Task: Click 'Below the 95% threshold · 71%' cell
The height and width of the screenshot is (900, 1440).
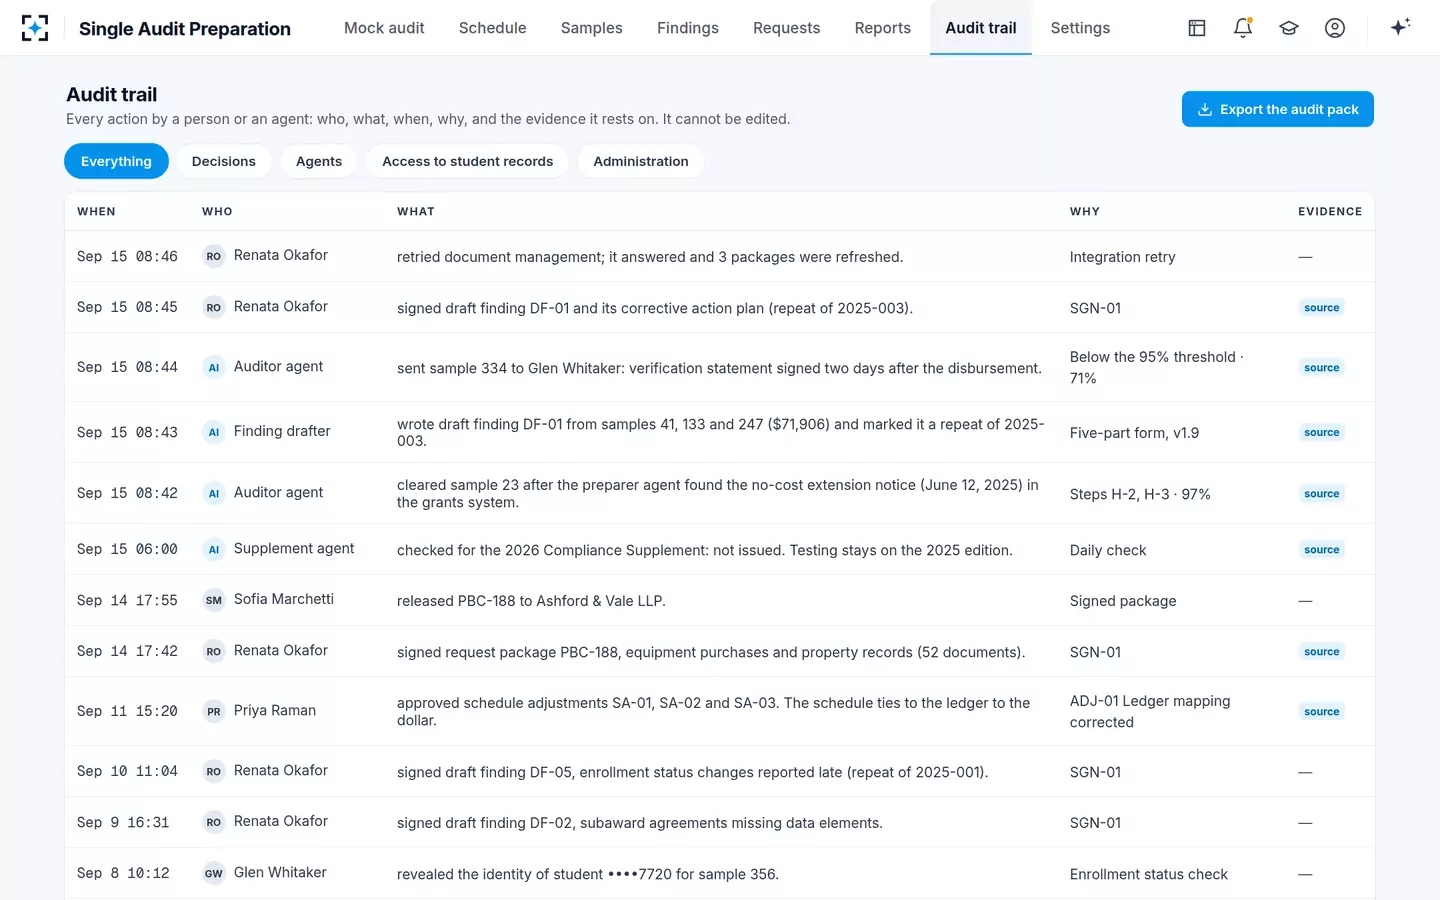Action: [1157, 367]
